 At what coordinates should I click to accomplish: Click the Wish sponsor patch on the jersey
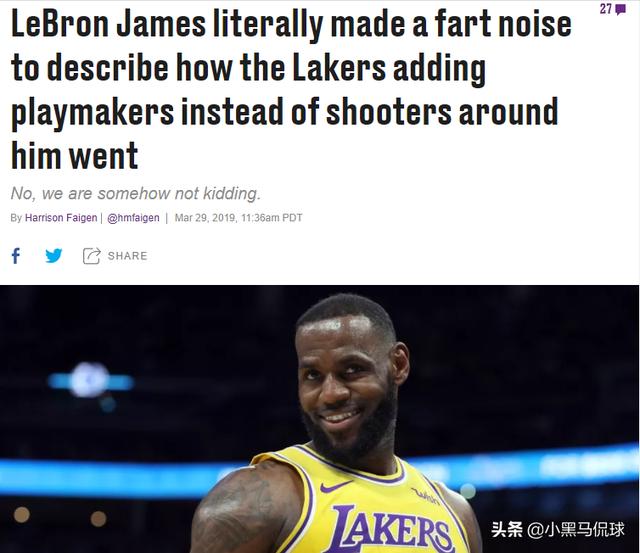[x=426, y=496]
